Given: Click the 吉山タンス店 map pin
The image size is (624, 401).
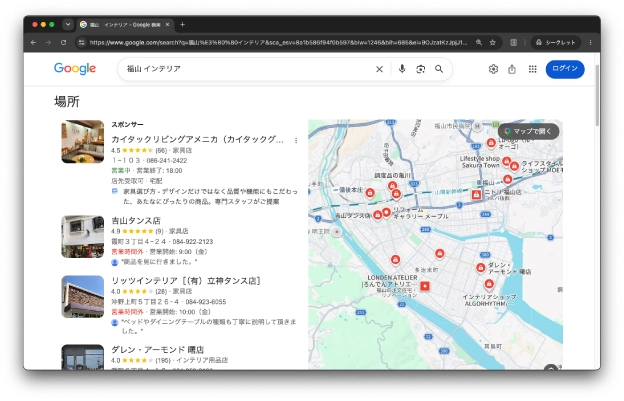Looking at the screenshot, I should click(x=377, y=215).
